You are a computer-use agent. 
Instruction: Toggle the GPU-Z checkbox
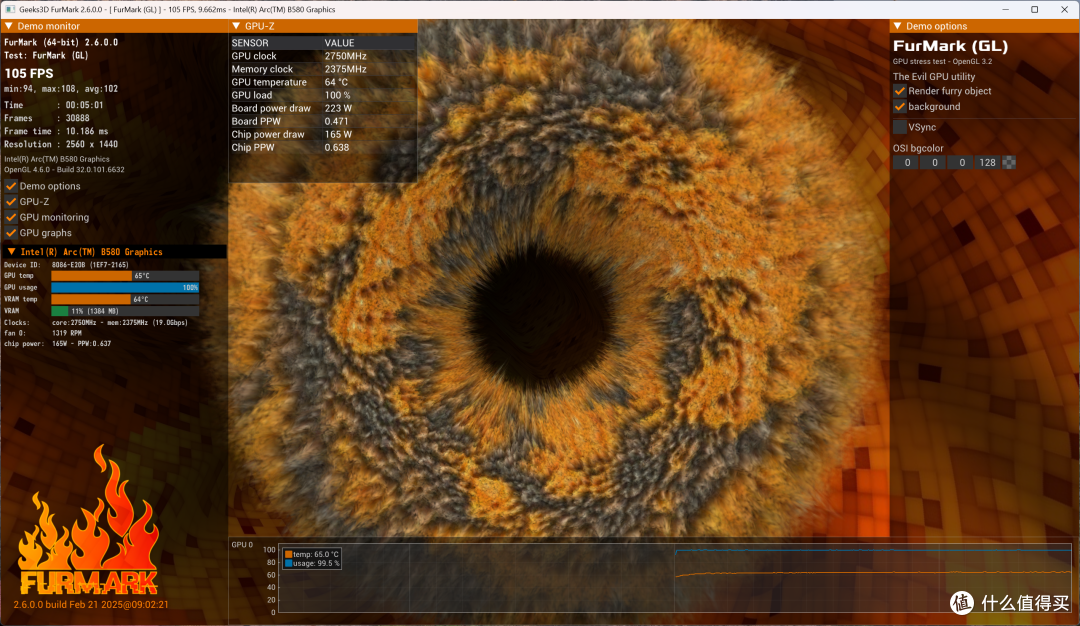[x=11, y=202]
